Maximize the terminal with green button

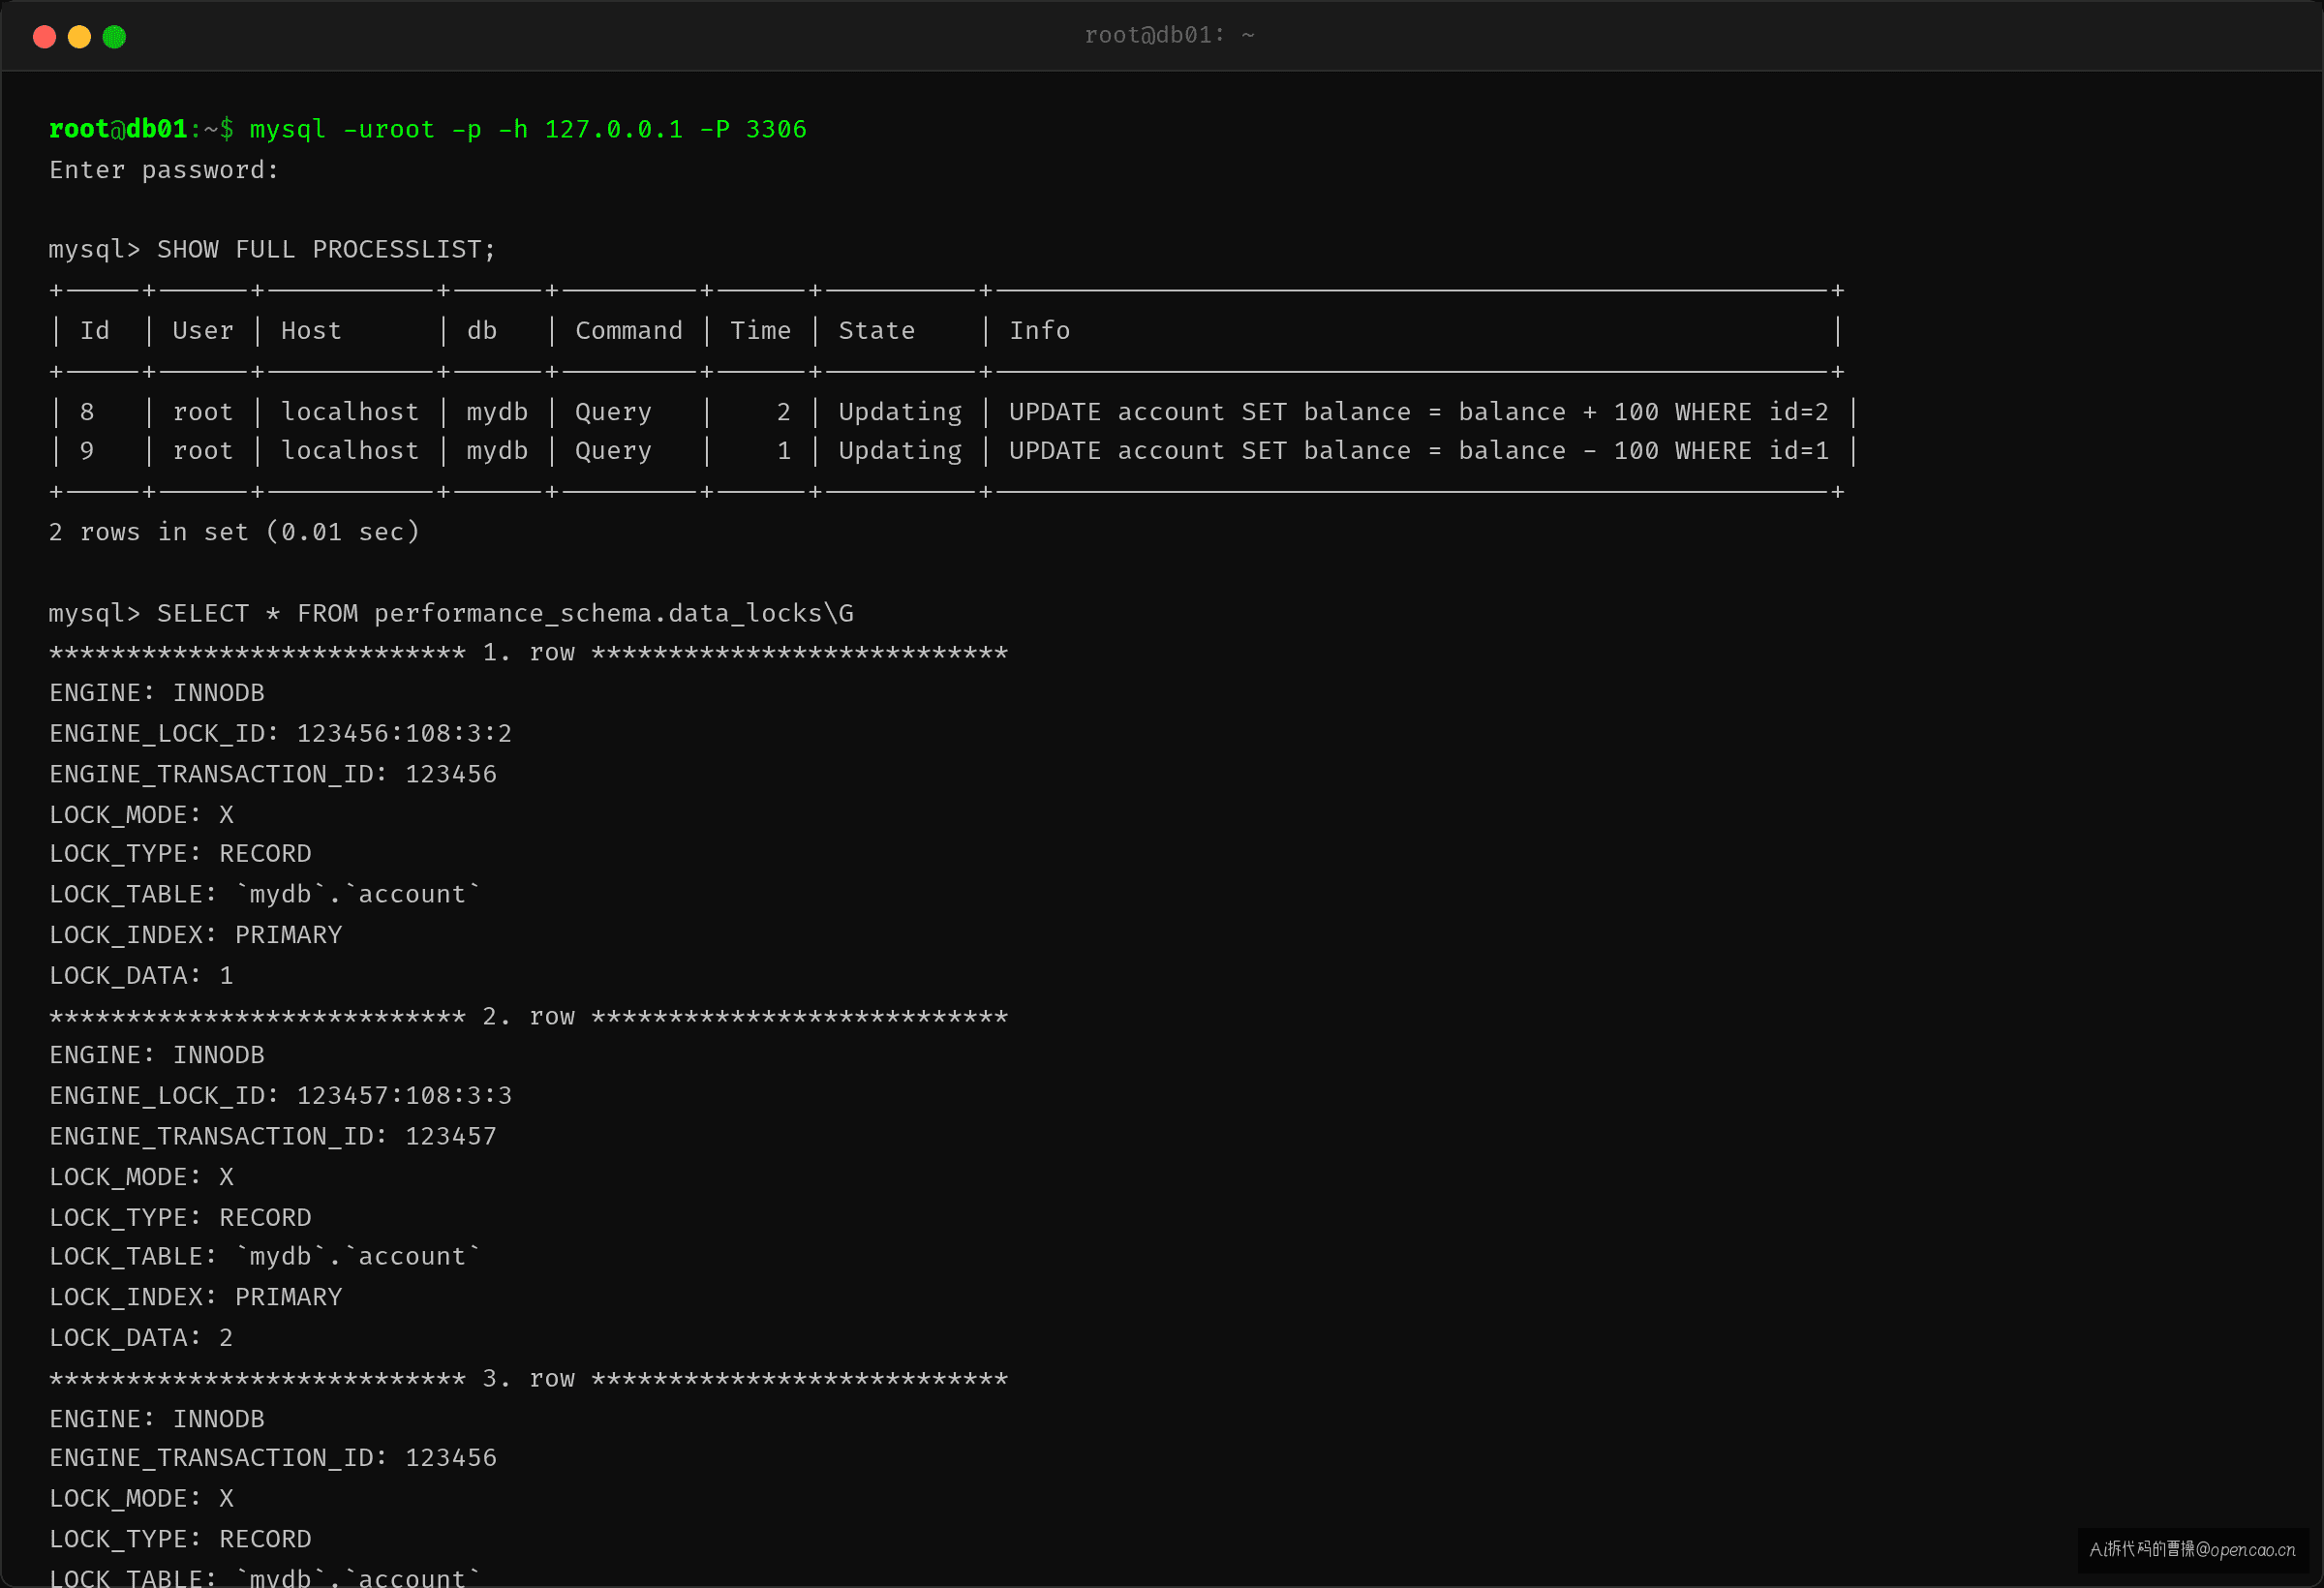point(114,37)
